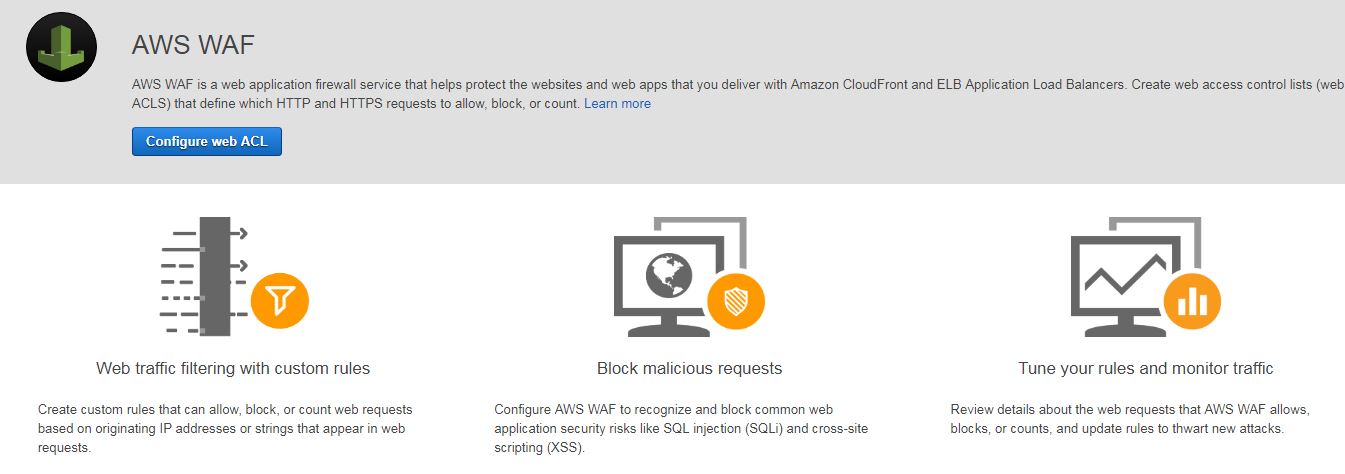Click the orange shield badge icon
This screenshot has height=474, width=1345.
(736, 299)
